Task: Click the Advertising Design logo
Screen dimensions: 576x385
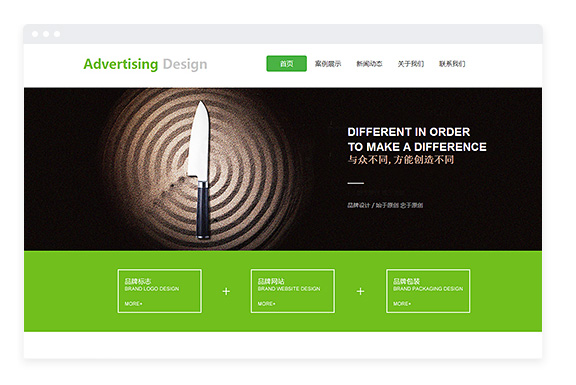Action: [145, 64]
